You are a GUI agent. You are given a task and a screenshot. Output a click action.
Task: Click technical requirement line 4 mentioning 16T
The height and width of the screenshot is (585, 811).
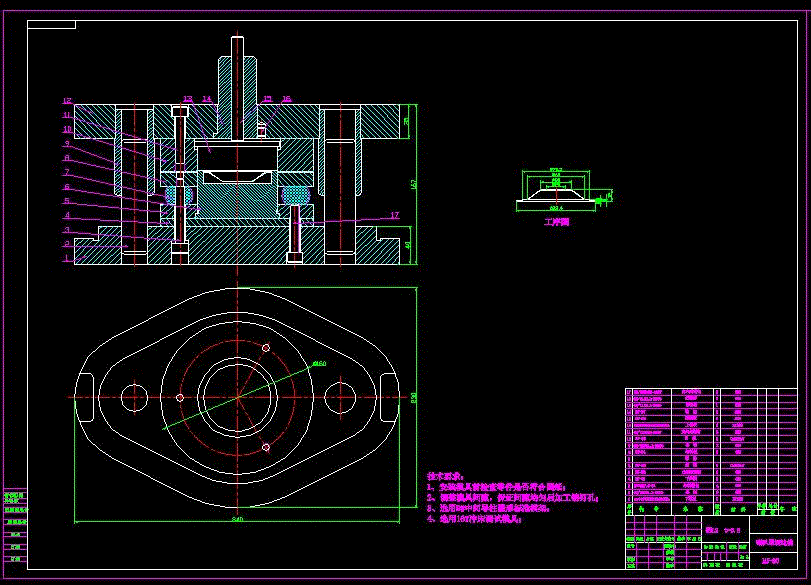(x=475, y=519)
